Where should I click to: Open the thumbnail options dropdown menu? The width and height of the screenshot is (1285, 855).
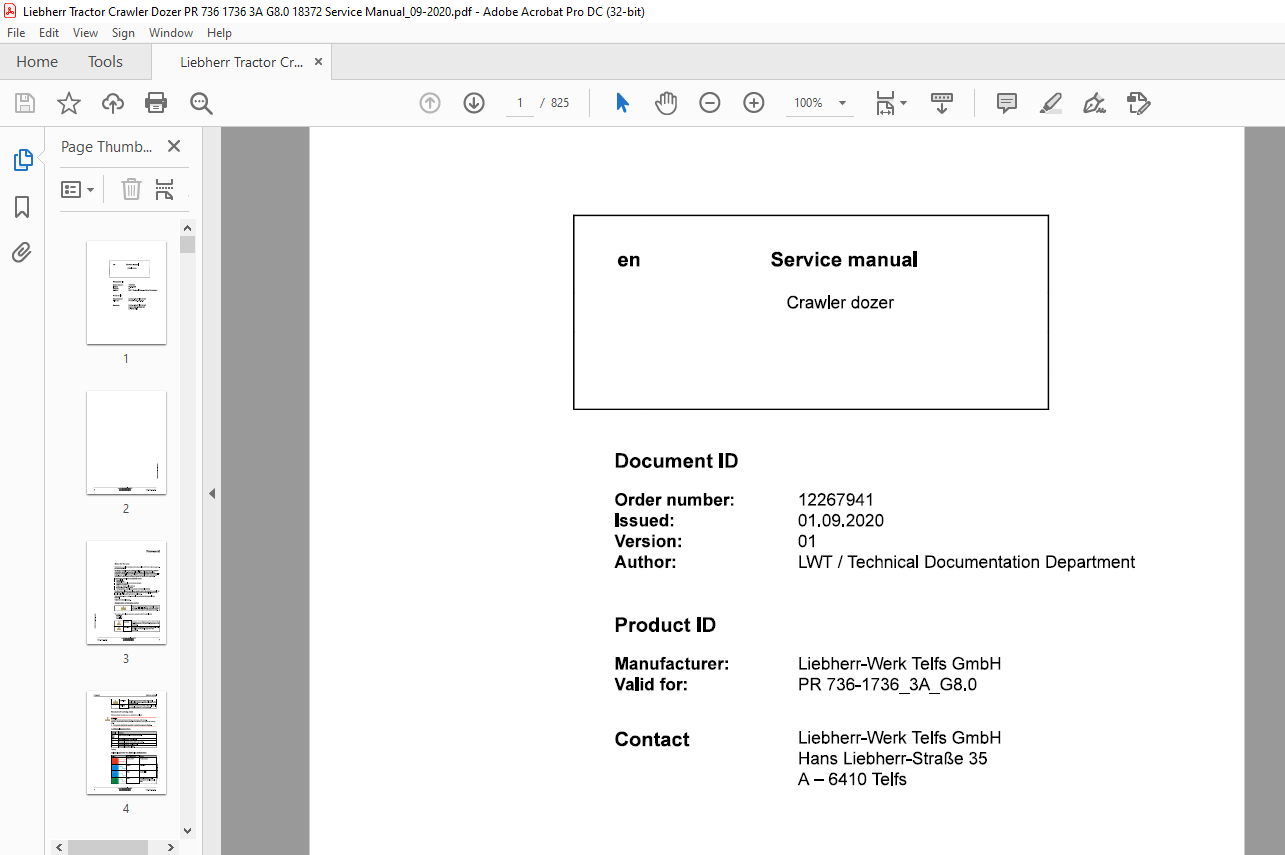tap(77, 189)
